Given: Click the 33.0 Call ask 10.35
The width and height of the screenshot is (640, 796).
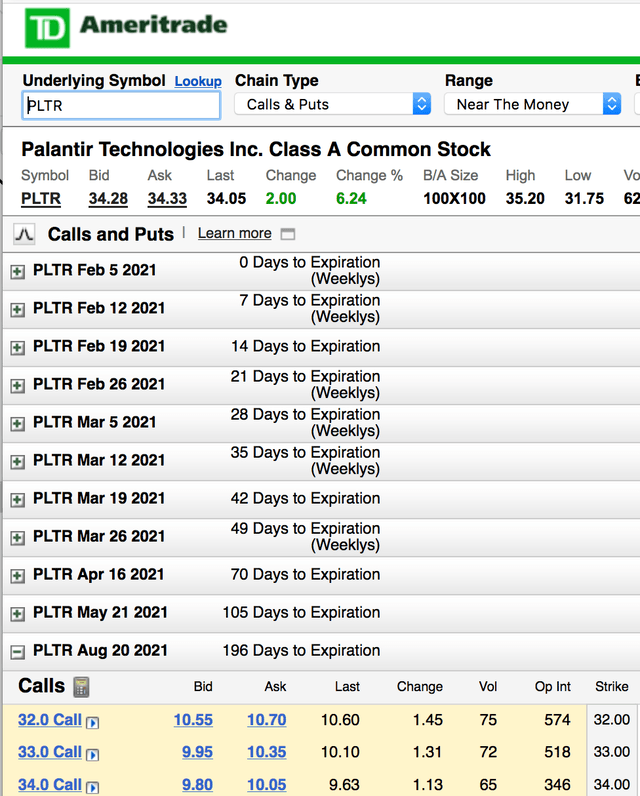Looking at the screenshot, I should click(x=266, y=752).
